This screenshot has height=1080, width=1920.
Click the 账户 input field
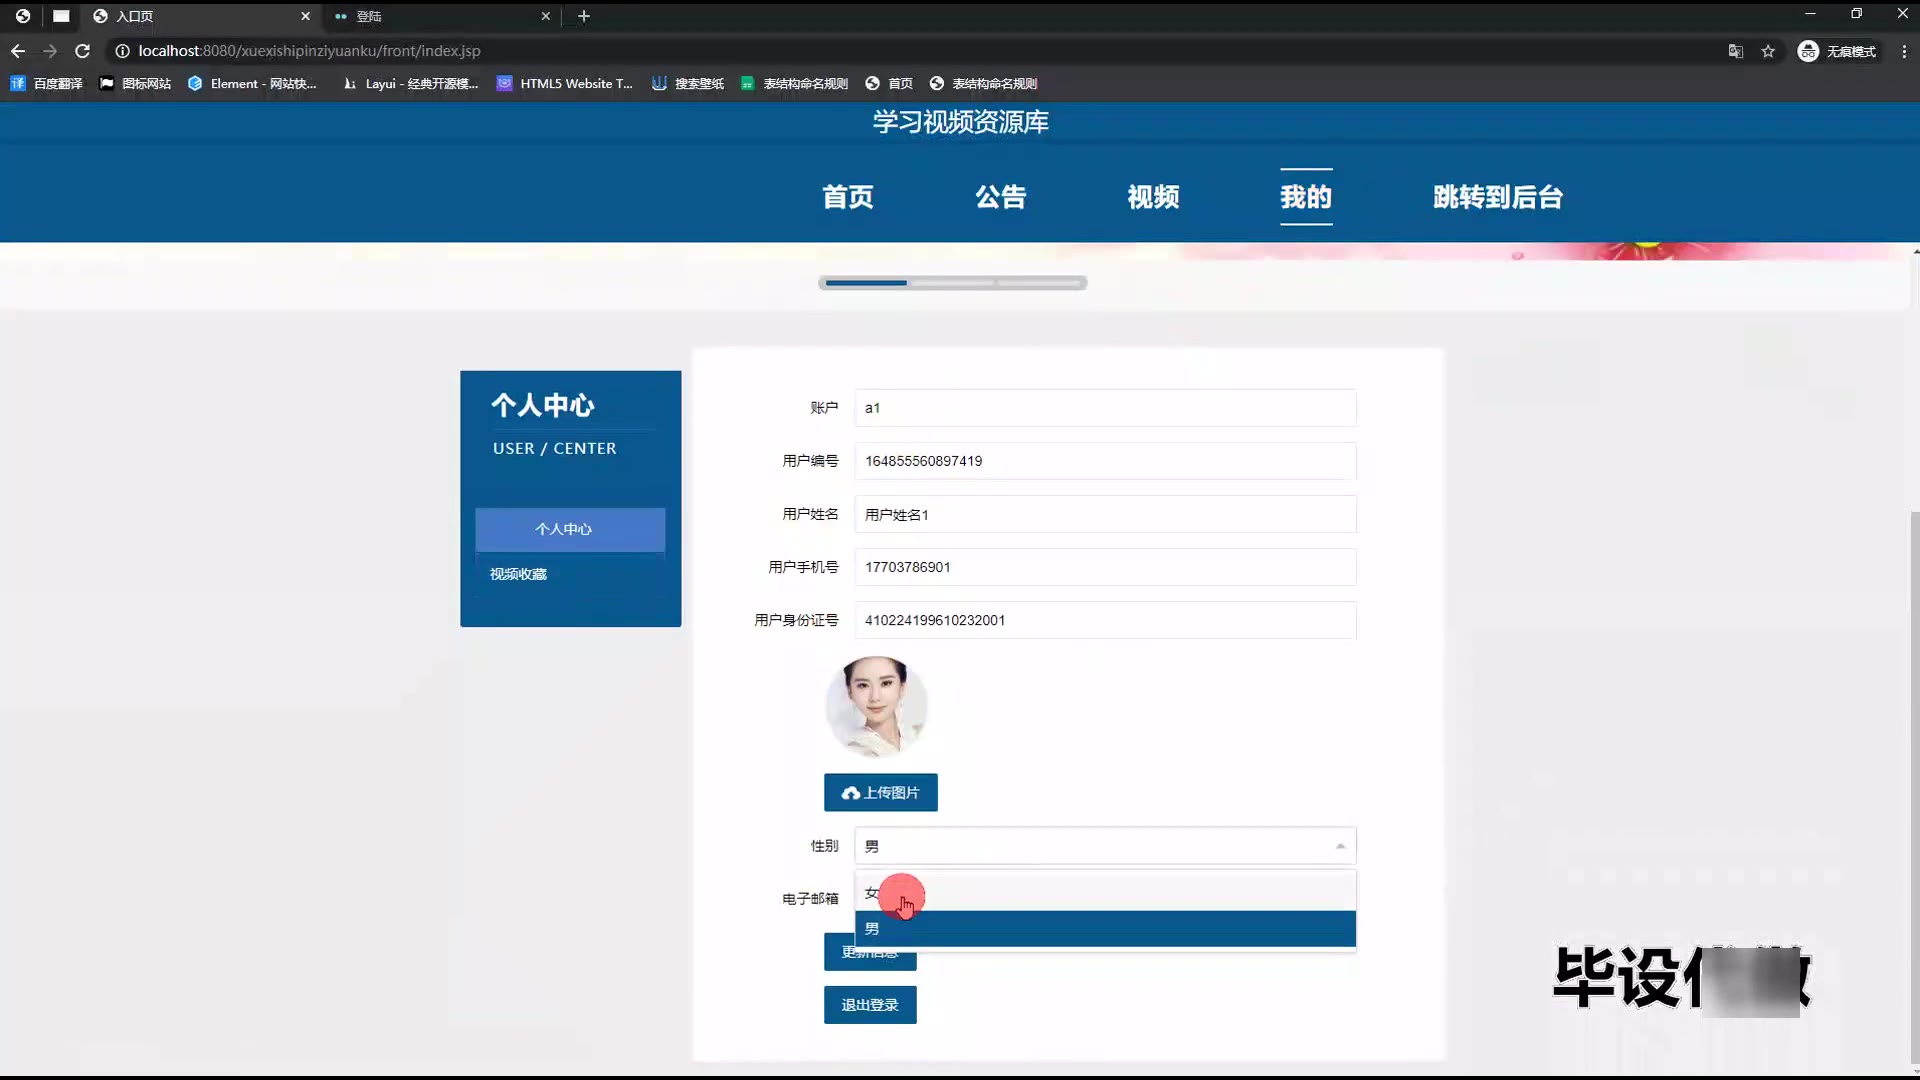[x=1105, y=408]
